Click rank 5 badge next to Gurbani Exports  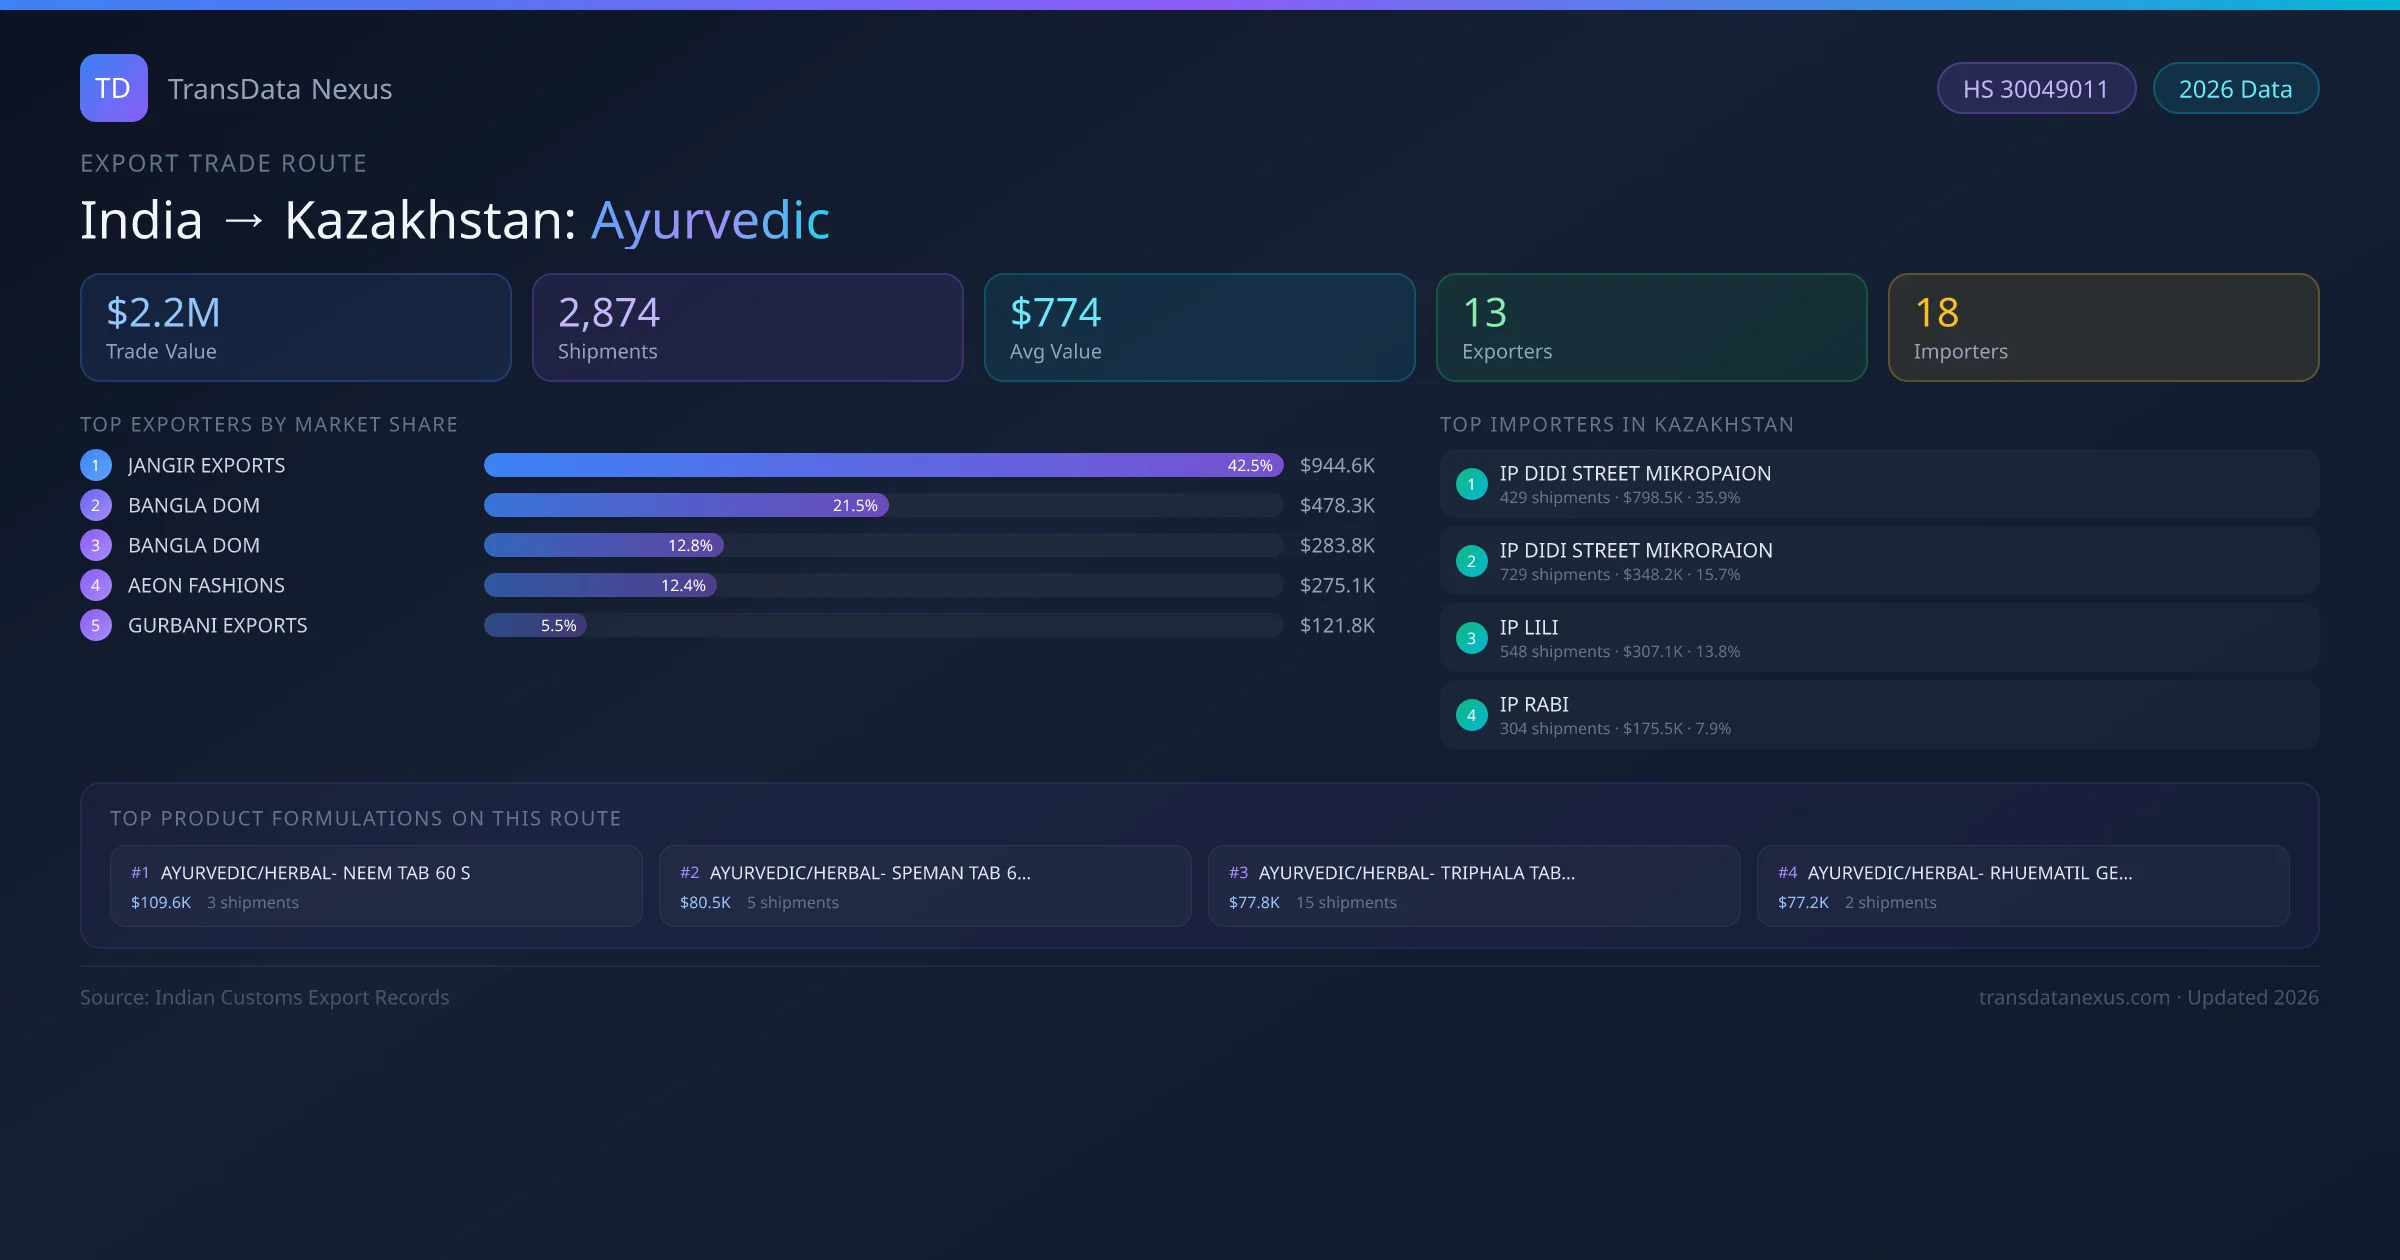pos(96,625)
